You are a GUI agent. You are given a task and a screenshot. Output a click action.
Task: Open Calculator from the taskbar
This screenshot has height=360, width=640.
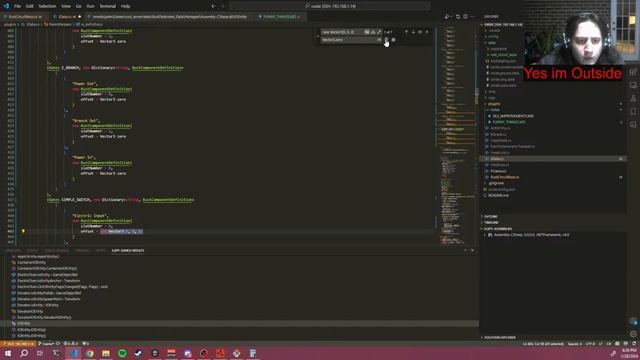click(253, 353)
